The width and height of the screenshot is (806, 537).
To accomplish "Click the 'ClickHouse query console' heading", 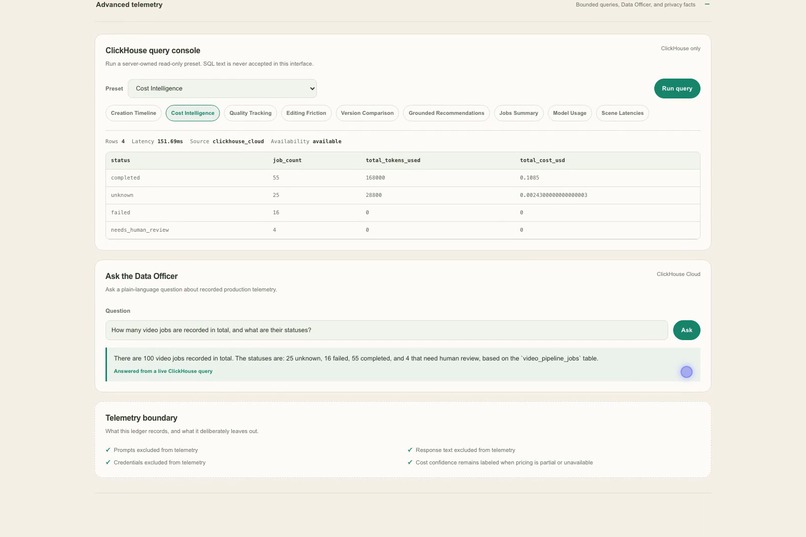I will click(153, 50).
